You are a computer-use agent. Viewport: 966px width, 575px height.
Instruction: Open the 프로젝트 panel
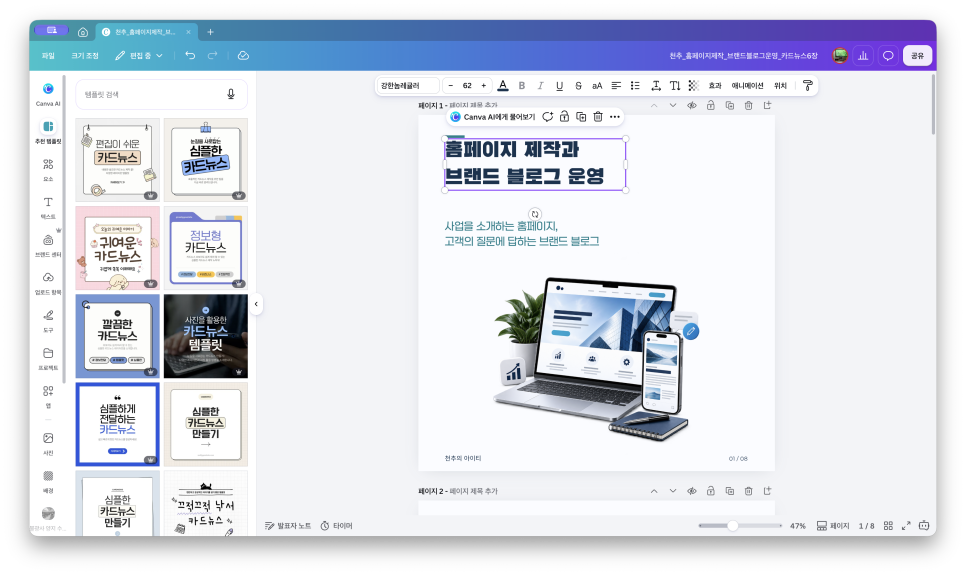click(48, 358)
